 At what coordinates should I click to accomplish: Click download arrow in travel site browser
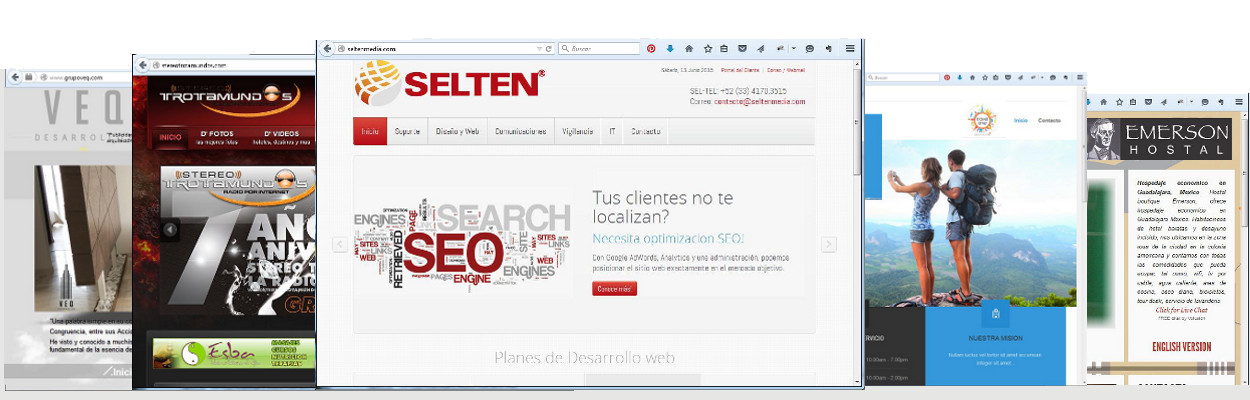tap(960, 77)
